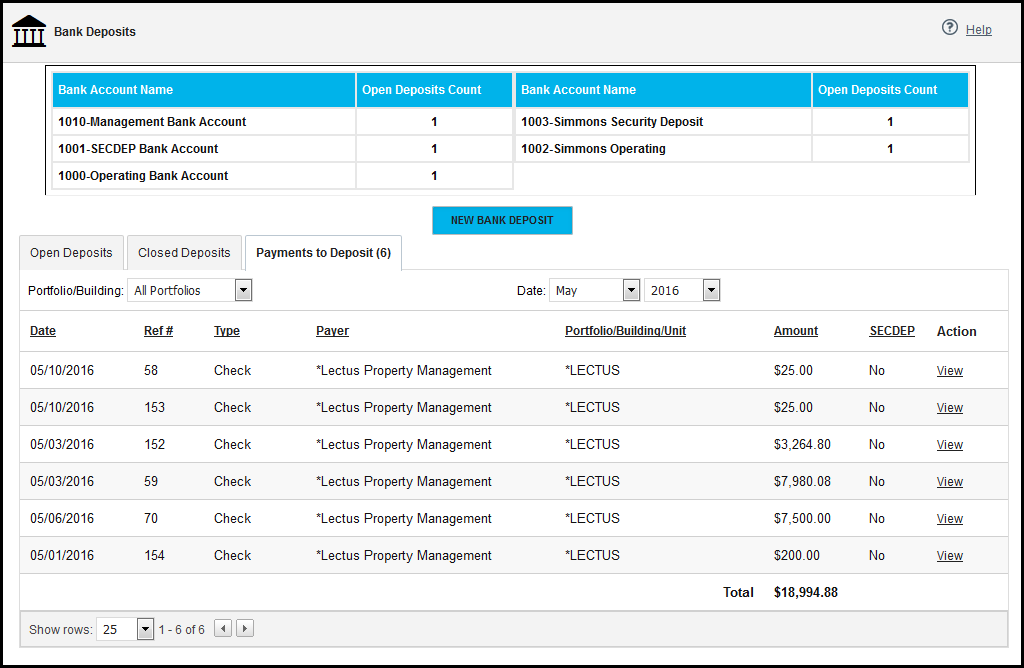Open the 2016 year dropdown

(682, 291)
